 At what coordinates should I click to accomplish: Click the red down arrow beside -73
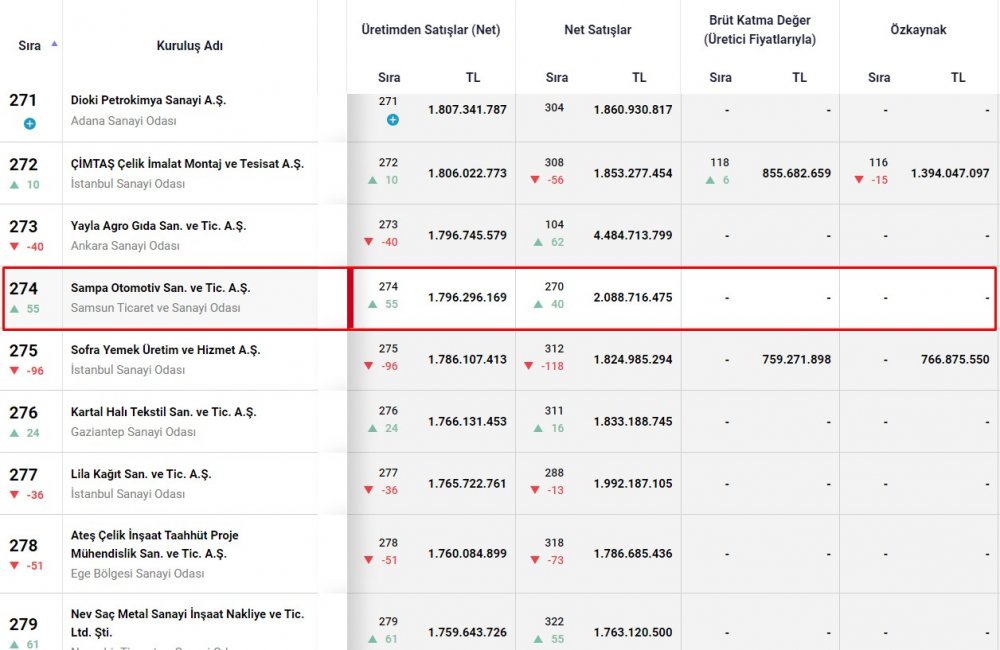535,560
